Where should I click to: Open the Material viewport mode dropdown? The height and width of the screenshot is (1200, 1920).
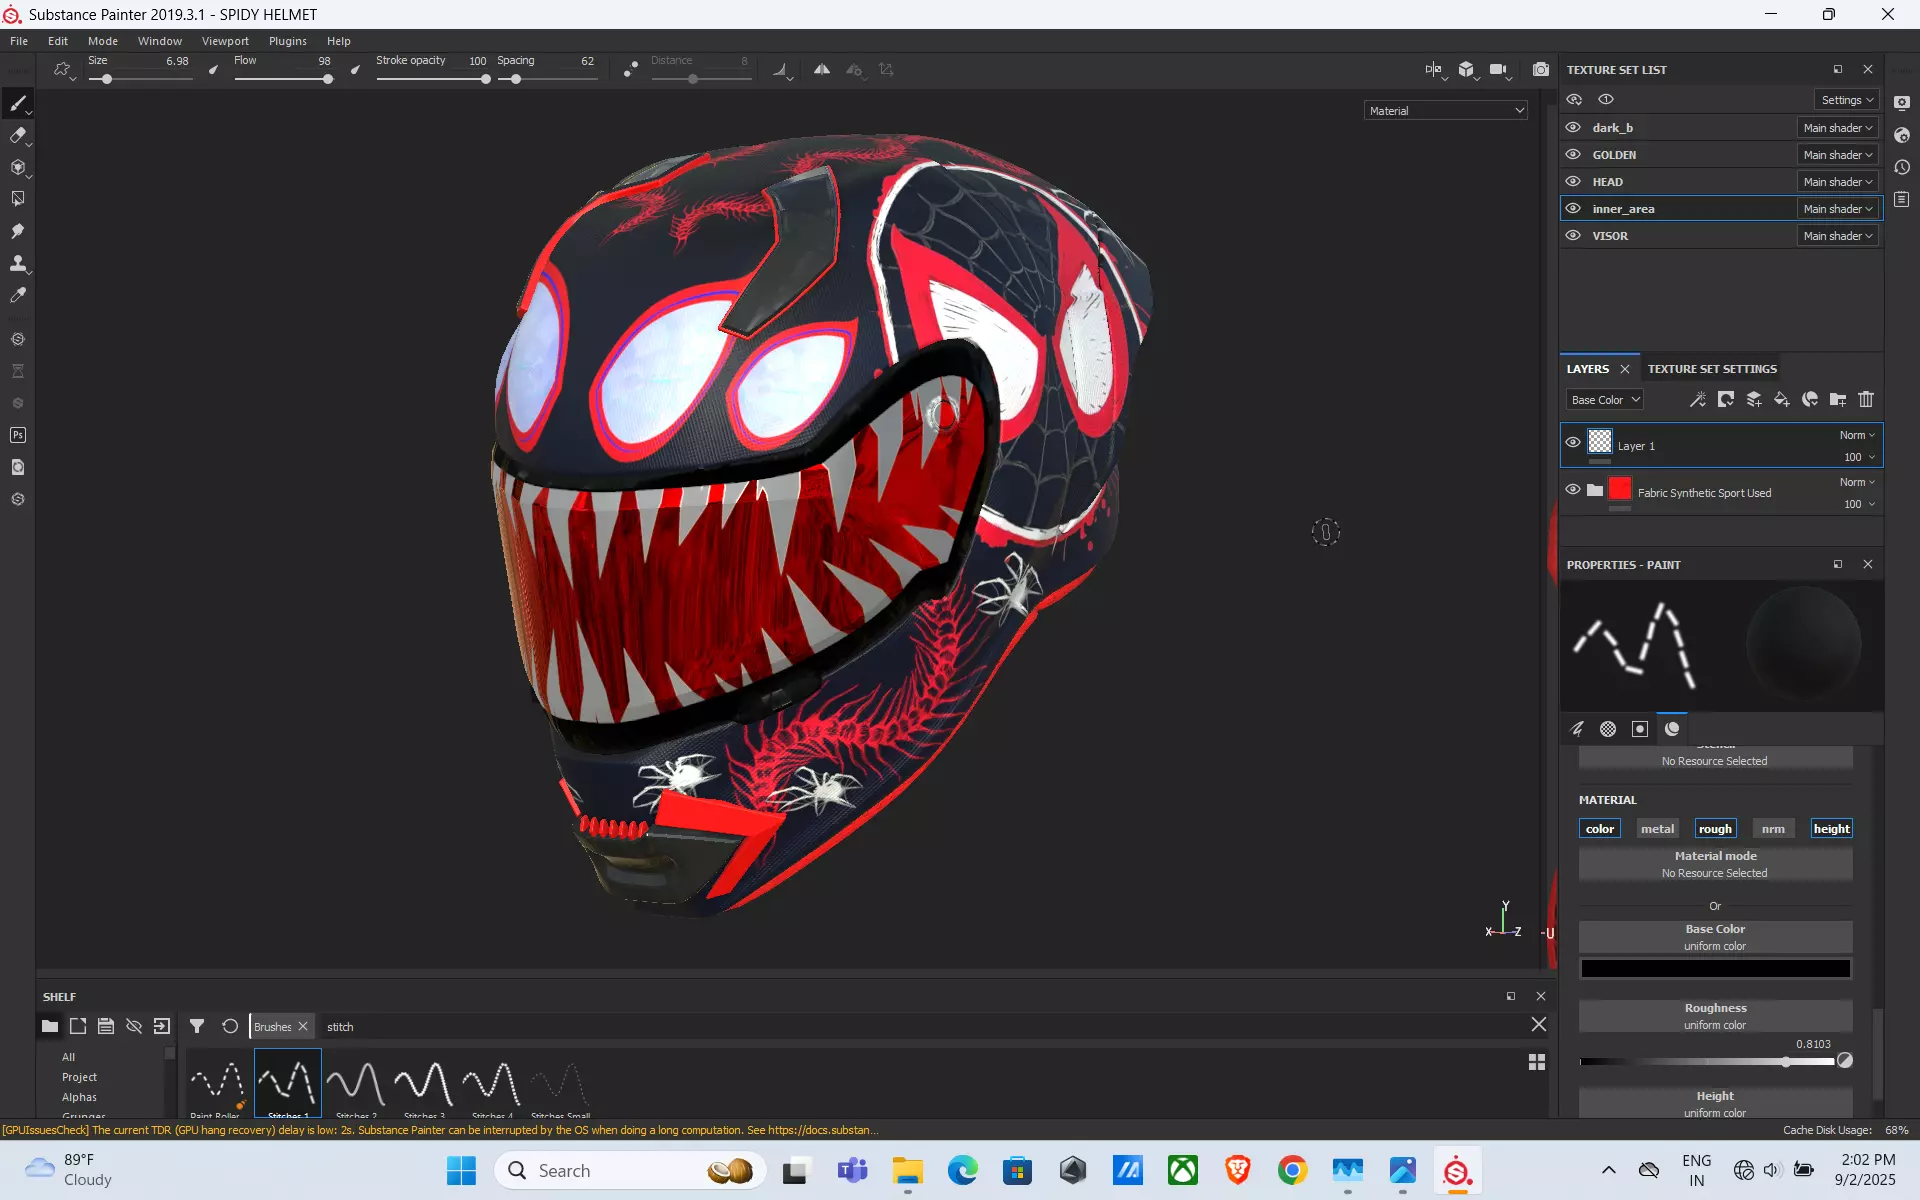(1446, 111)
